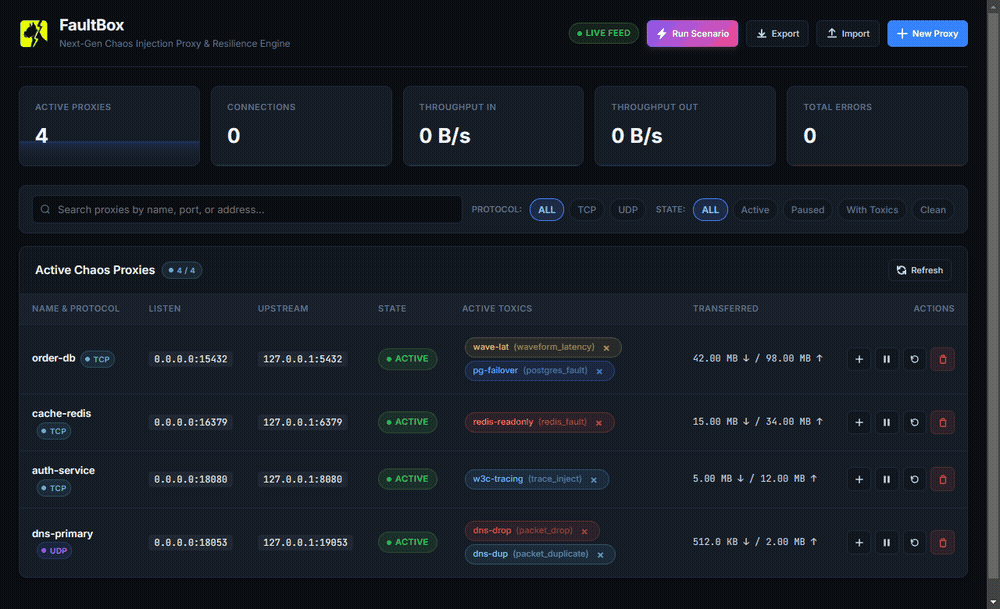Focus the proxy search field
The width and height of the screenshot is (1000, 609).
pos(247,209)
